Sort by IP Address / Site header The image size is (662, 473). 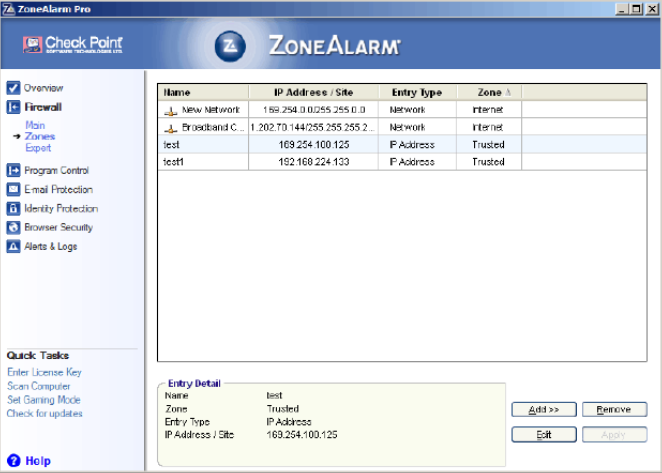(x=314, y=92)
